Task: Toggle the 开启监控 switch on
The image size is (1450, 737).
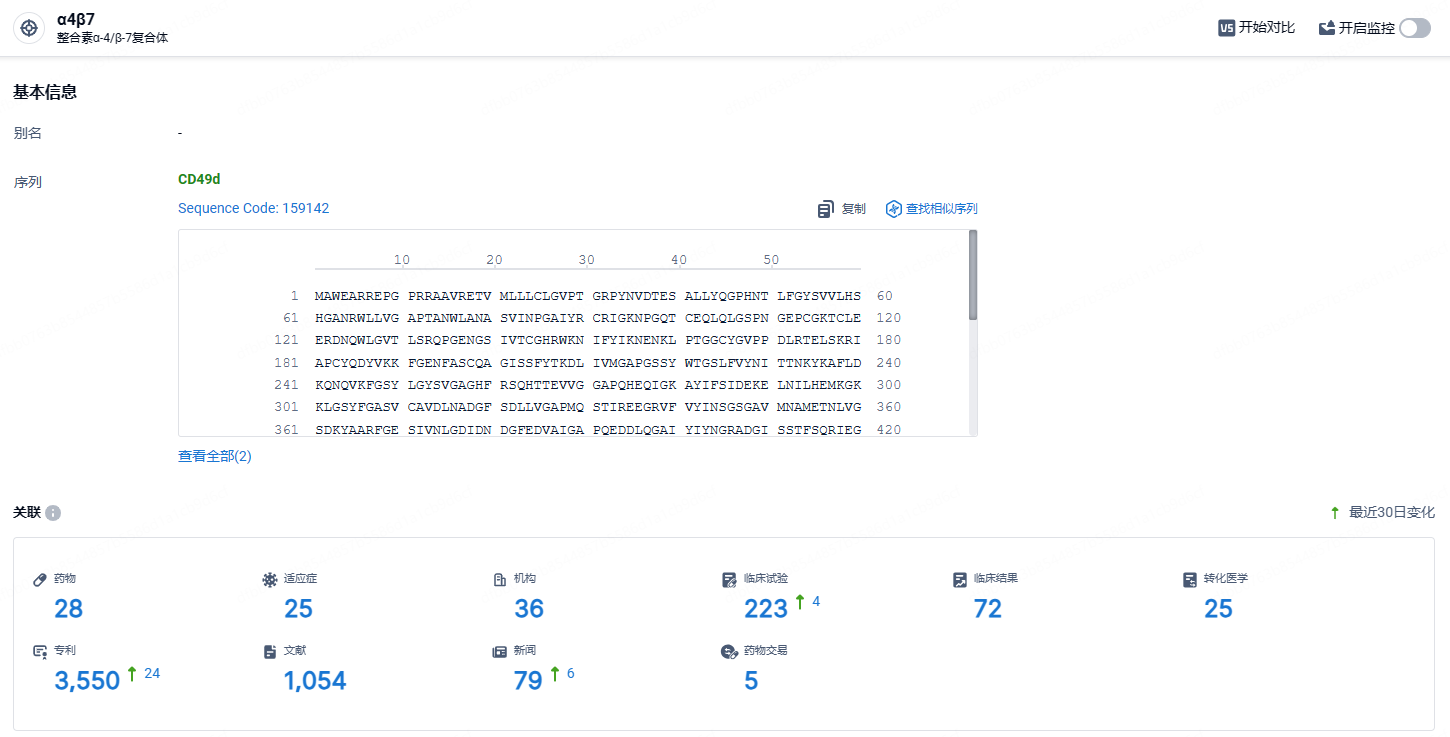Action: click(x=1415, y=28)
